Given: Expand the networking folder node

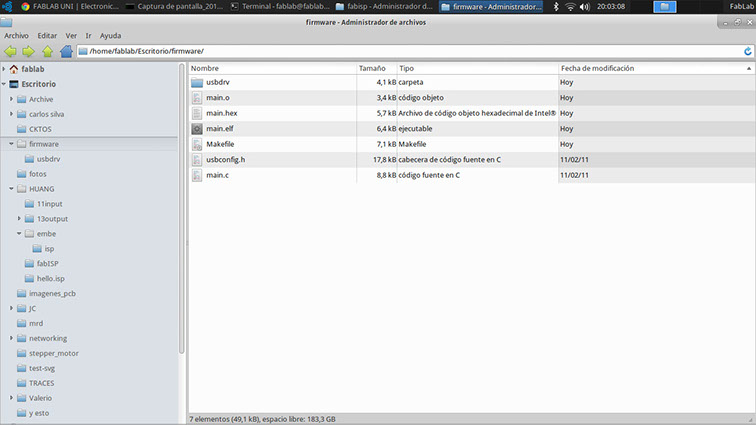Looking at the screenshot, I should click(x=12, y=338).
